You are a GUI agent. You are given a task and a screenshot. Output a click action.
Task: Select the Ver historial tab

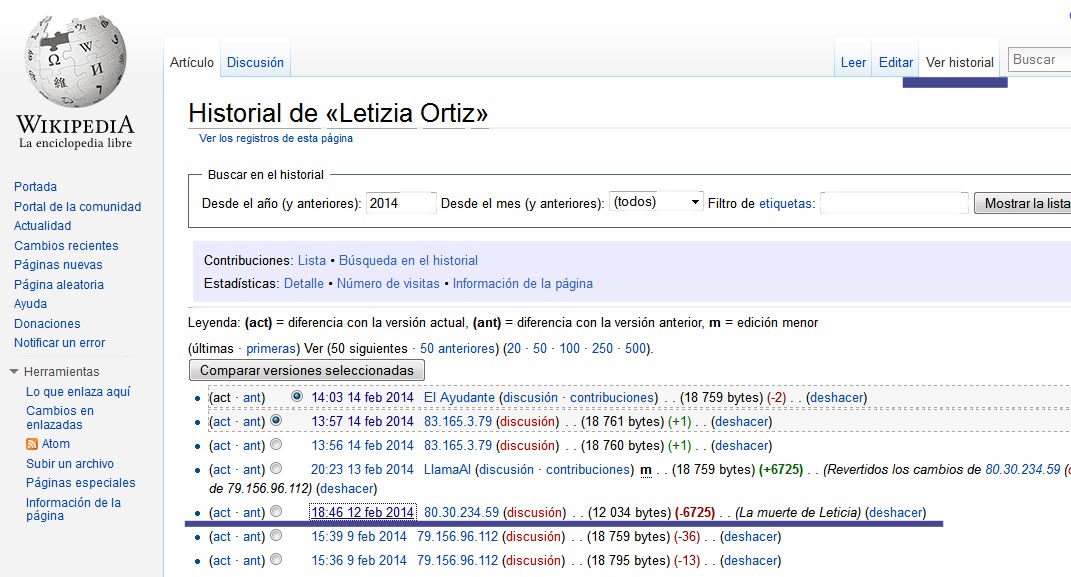point(960,62)
